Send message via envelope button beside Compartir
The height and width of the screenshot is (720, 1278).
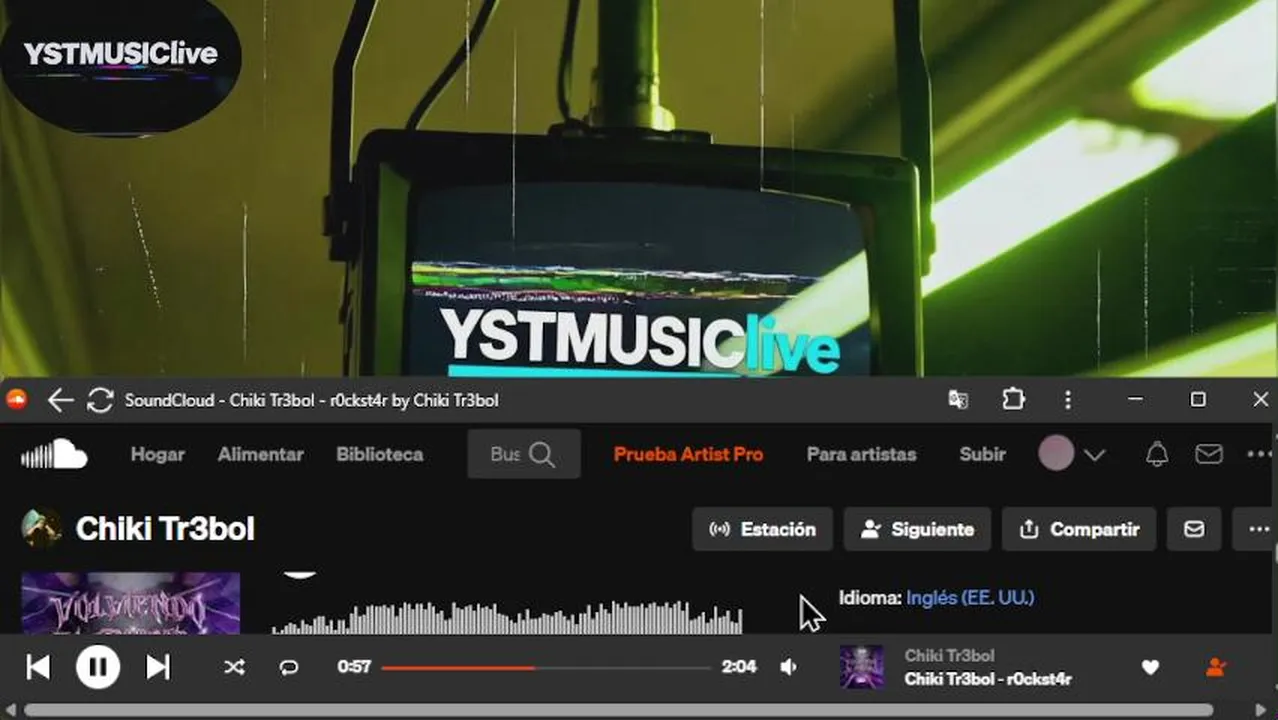tap(1194, 529)
